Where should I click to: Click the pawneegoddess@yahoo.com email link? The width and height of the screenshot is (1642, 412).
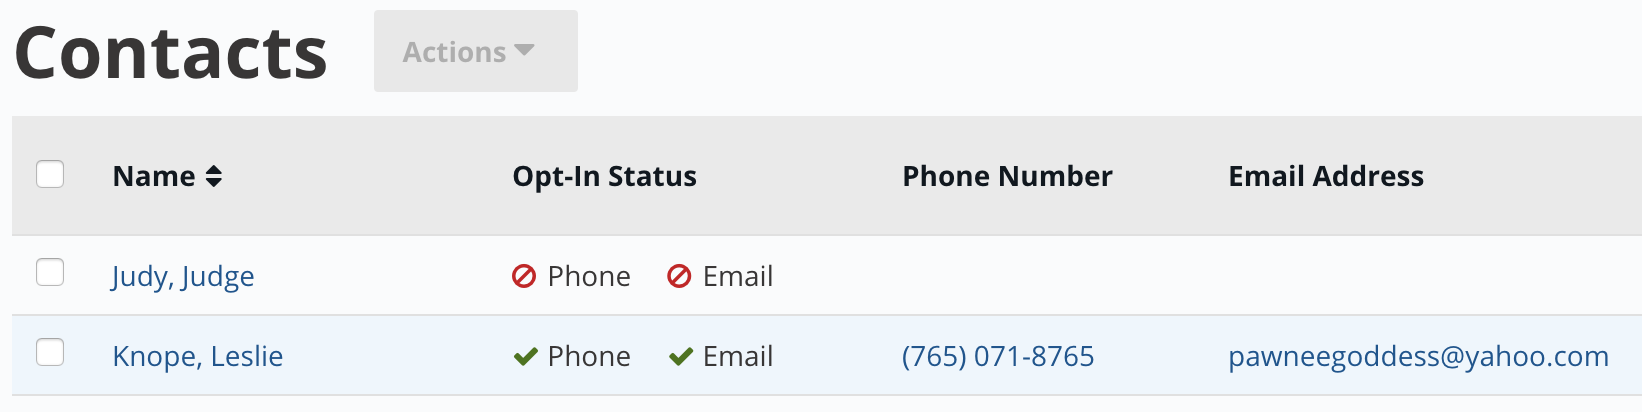[x=1418, y=356]
